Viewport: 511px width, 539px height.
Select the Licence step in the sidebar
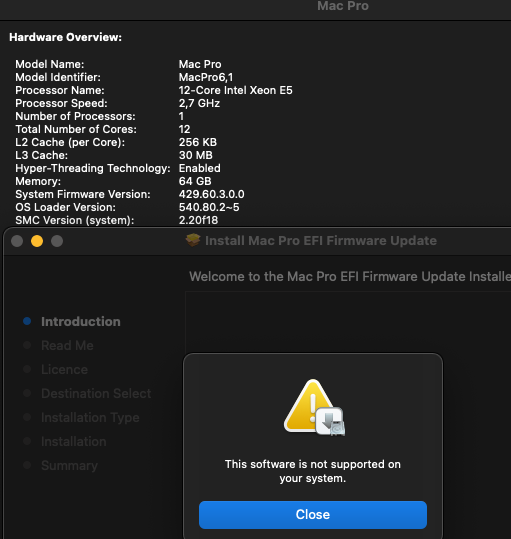point(65,370)
